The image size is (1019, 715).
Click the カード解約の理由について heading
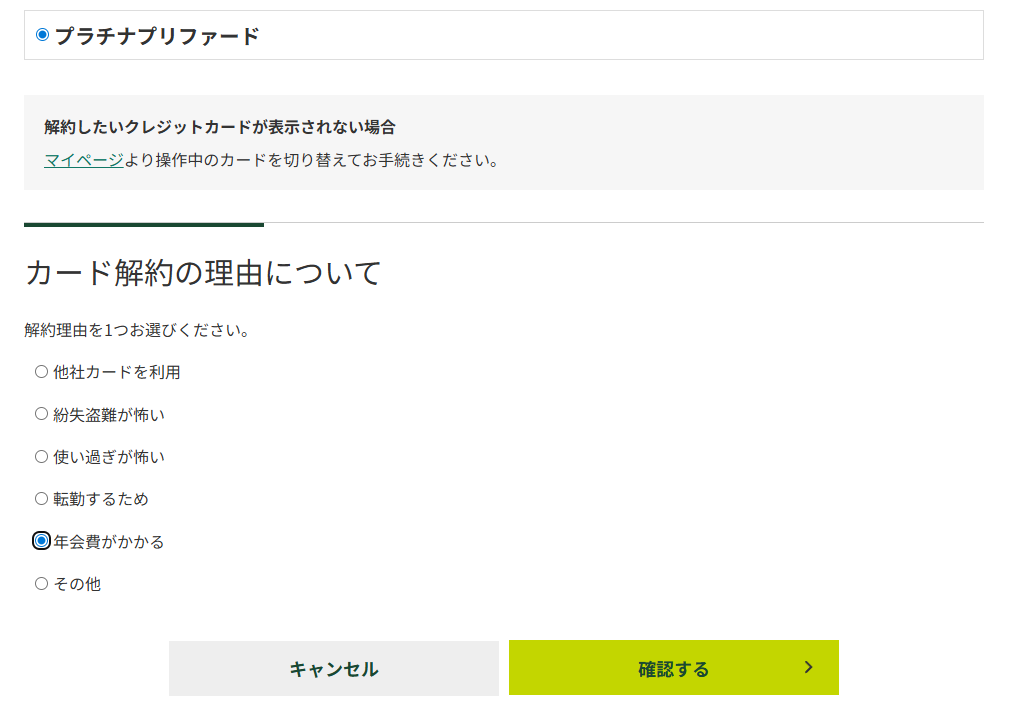tap(203, 272)
